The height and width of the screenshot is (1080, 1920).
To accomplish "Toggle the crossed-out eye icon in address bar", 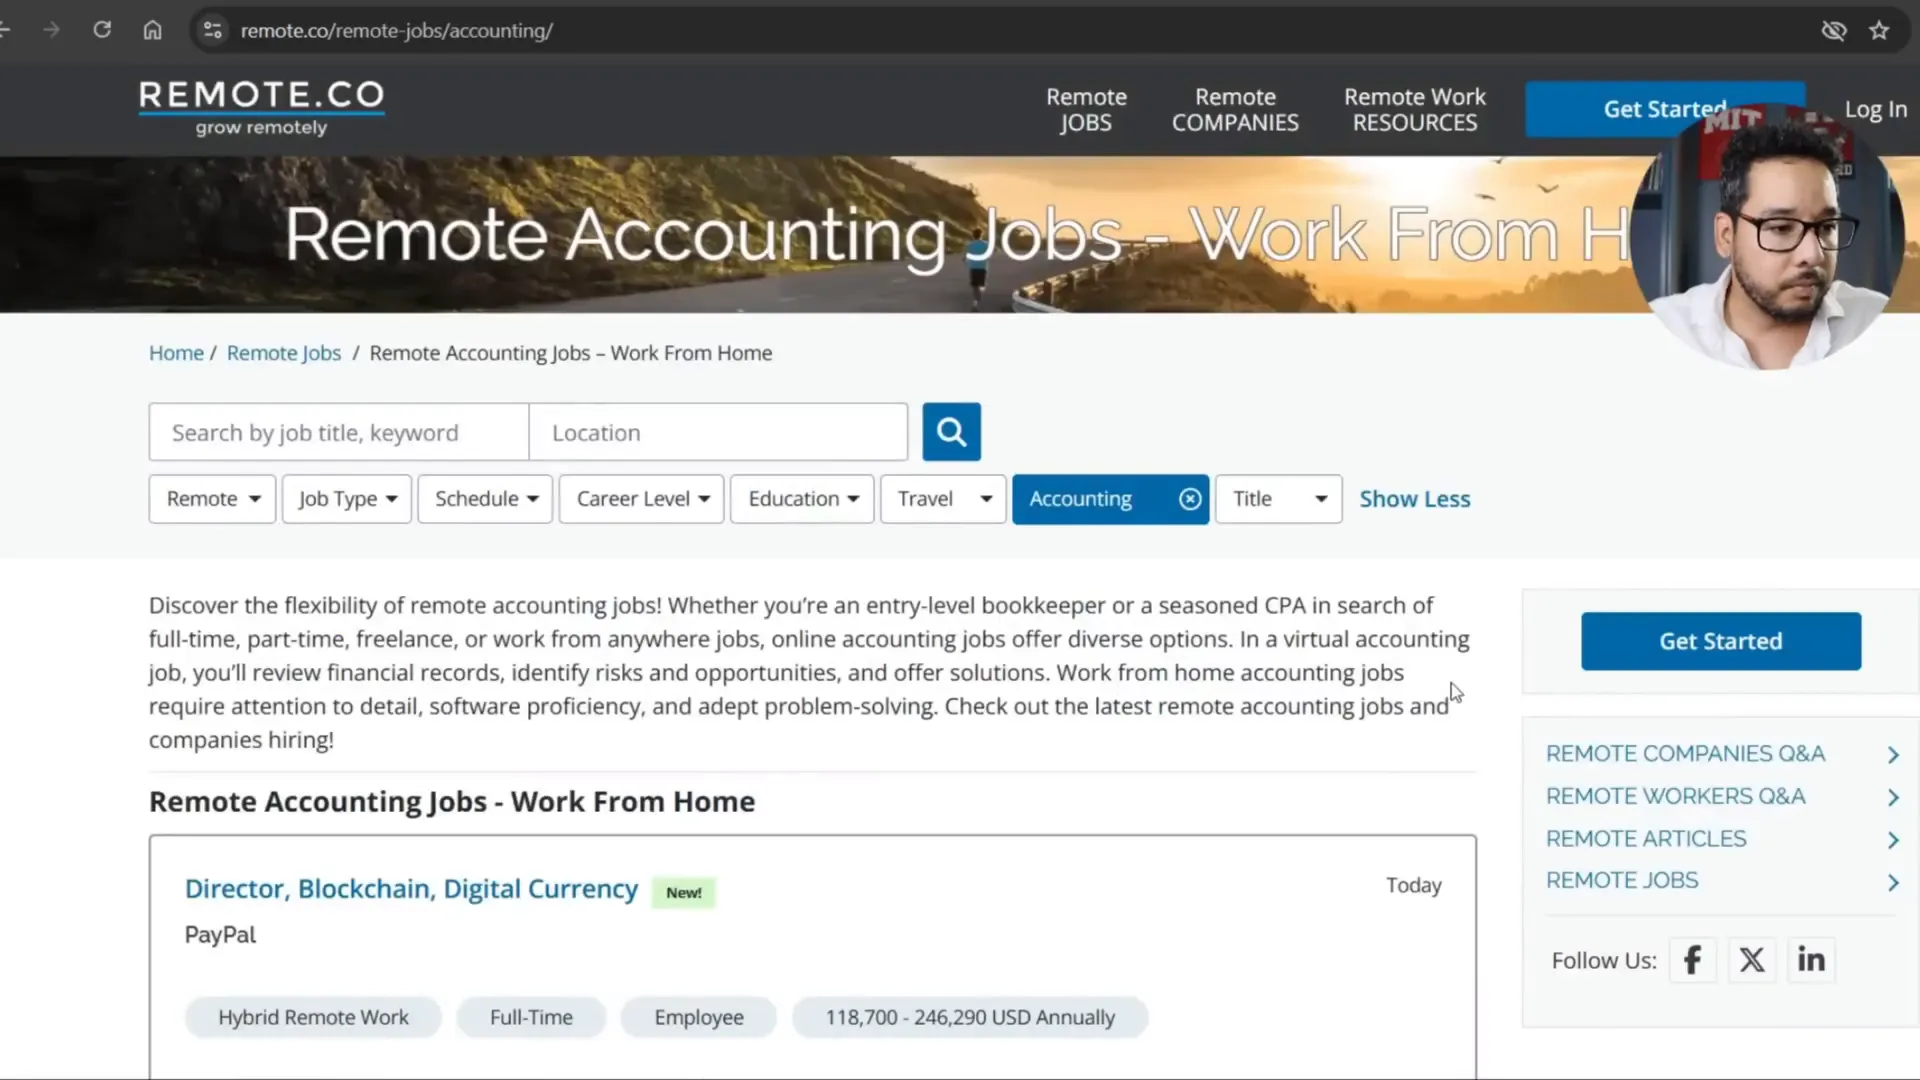I will [x=1833, y=30].
